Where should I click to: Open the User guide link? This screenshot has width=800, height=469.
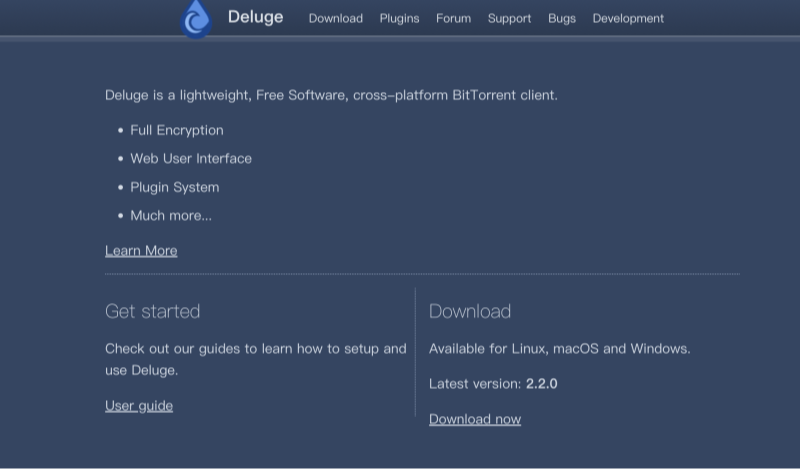coord(139,406)
